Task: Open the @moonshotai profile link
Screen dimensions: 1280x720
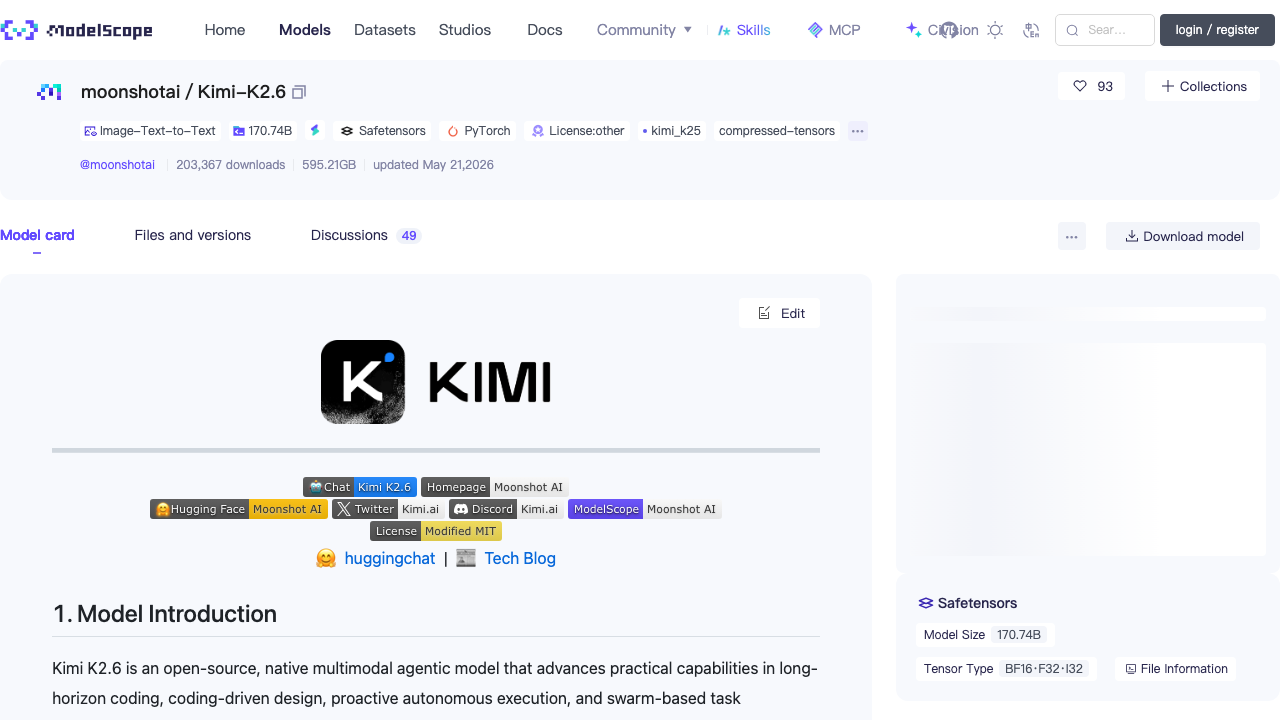Action: 117,165
